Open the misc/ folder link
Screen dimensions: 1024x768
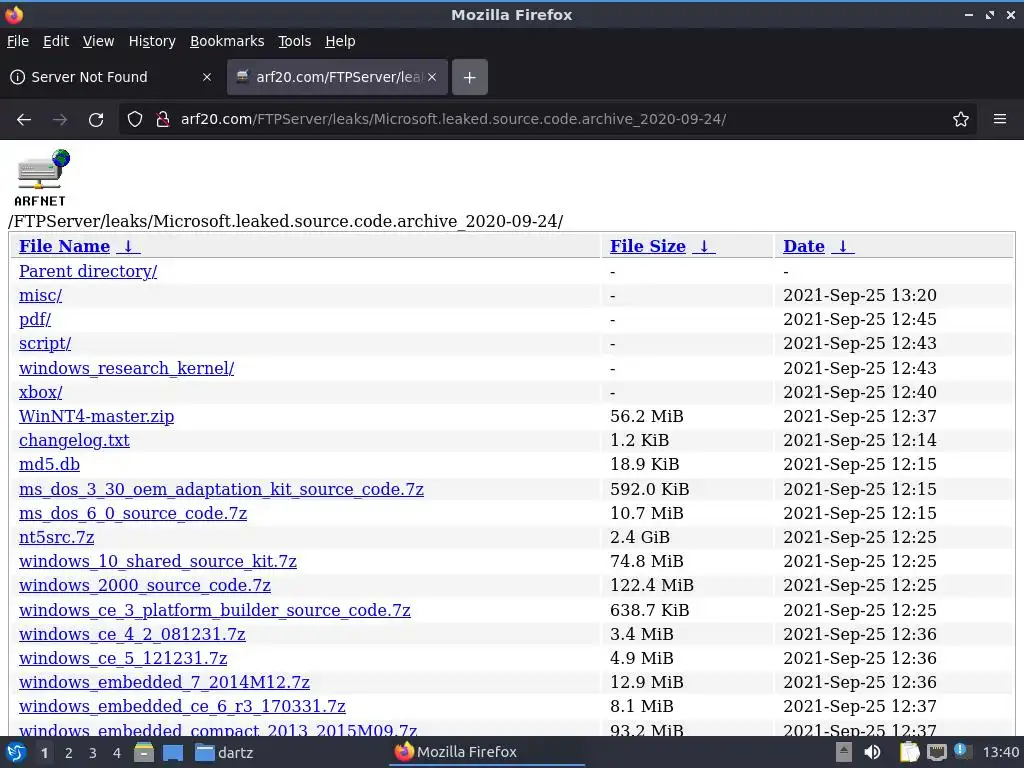click(40, 295)
